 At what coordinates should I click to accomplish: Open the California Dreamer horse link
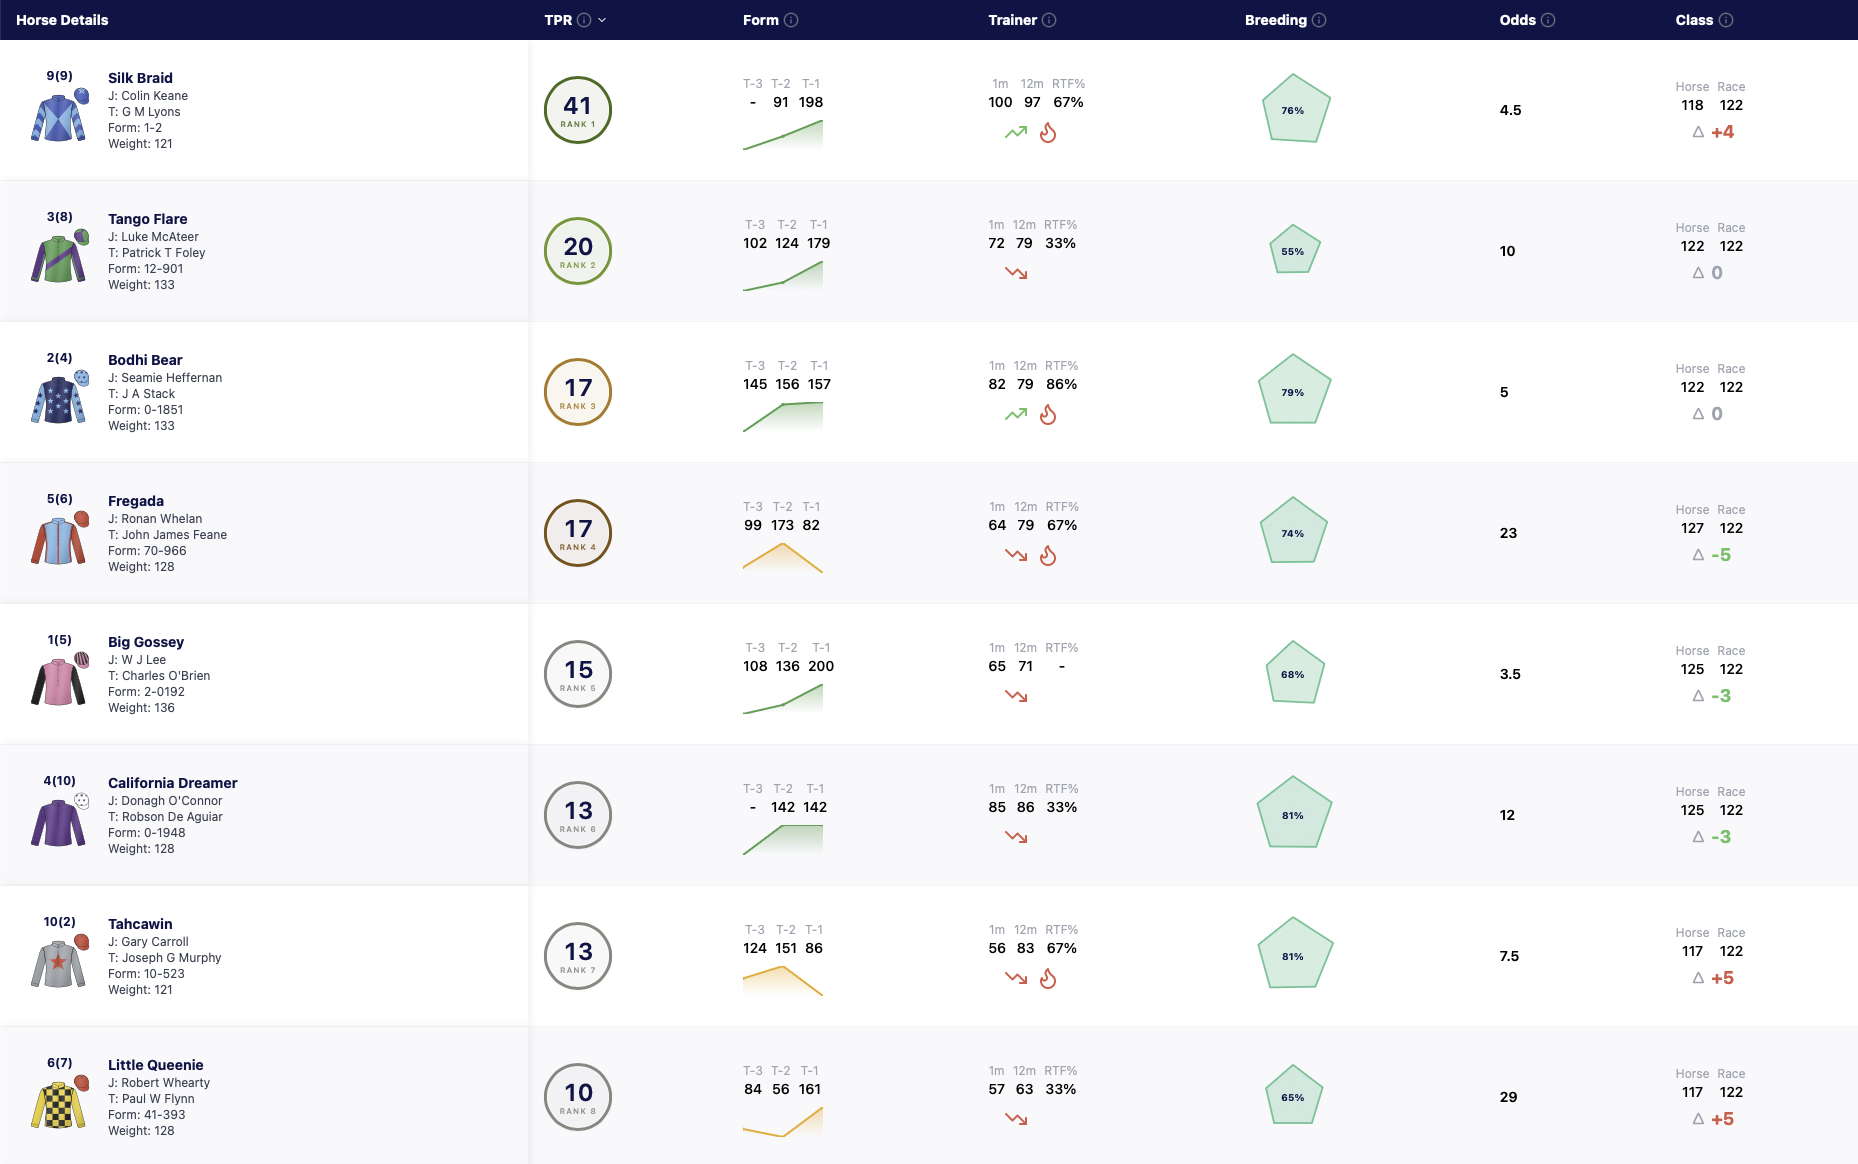pos(173,783)
